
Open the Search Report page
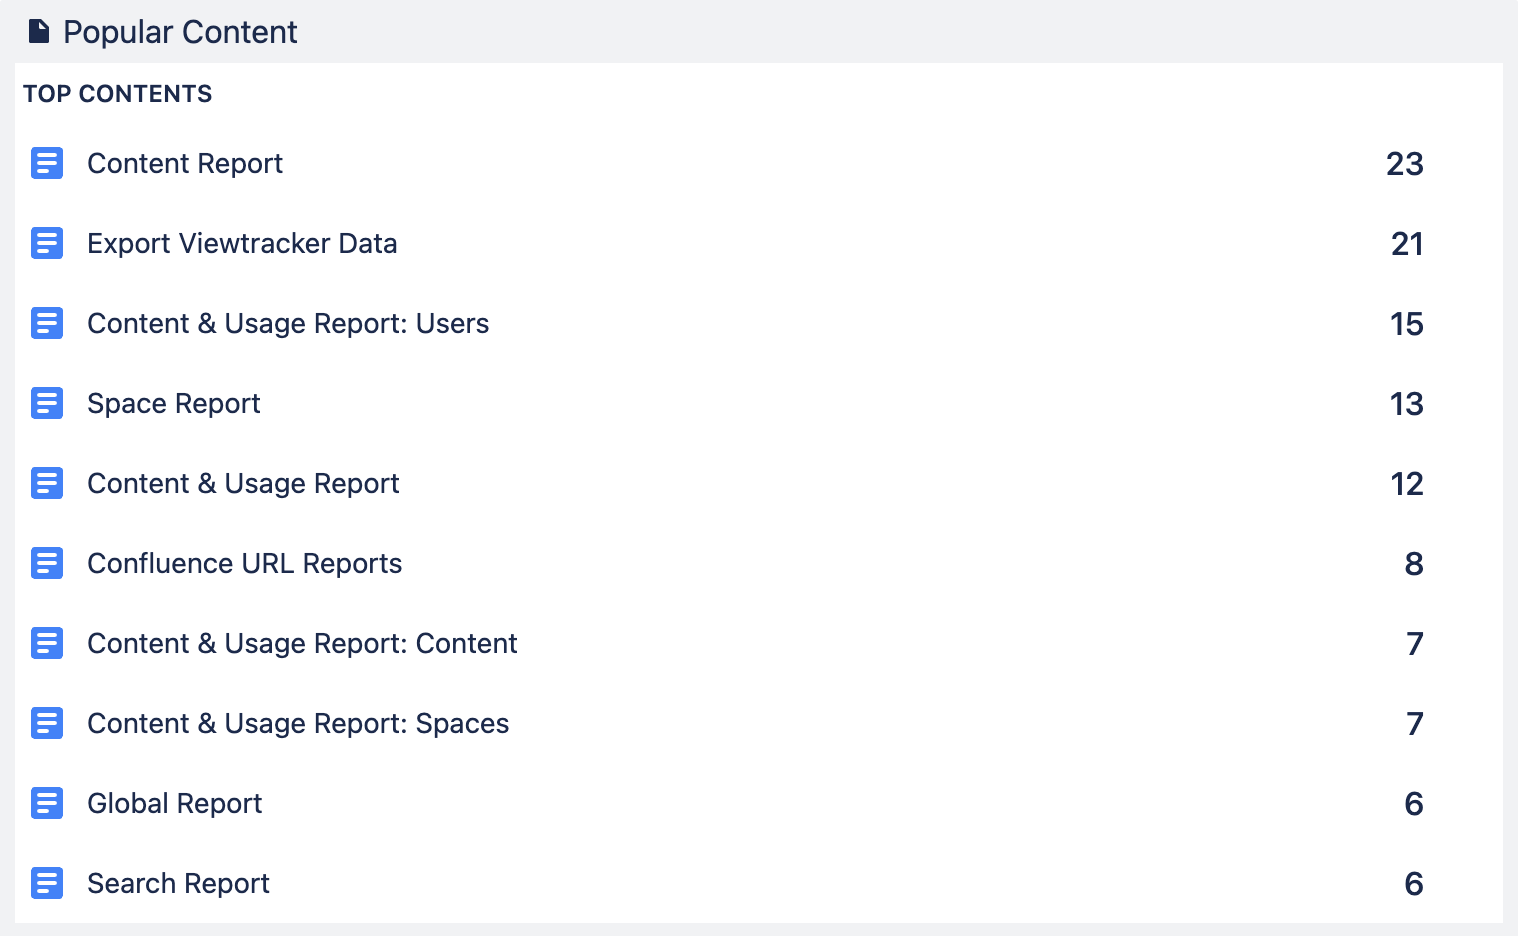(x=179, y=883)
